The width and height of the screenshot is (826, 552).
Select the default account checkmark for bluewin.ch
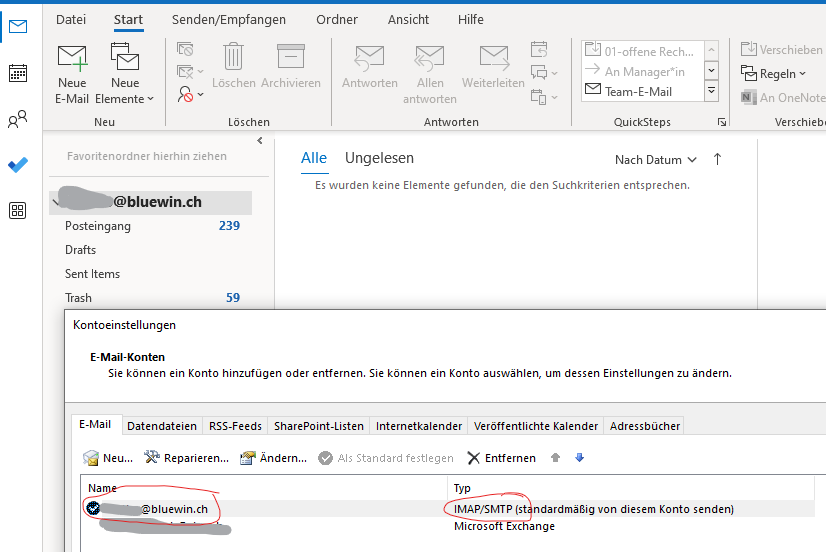click(93, 509)
